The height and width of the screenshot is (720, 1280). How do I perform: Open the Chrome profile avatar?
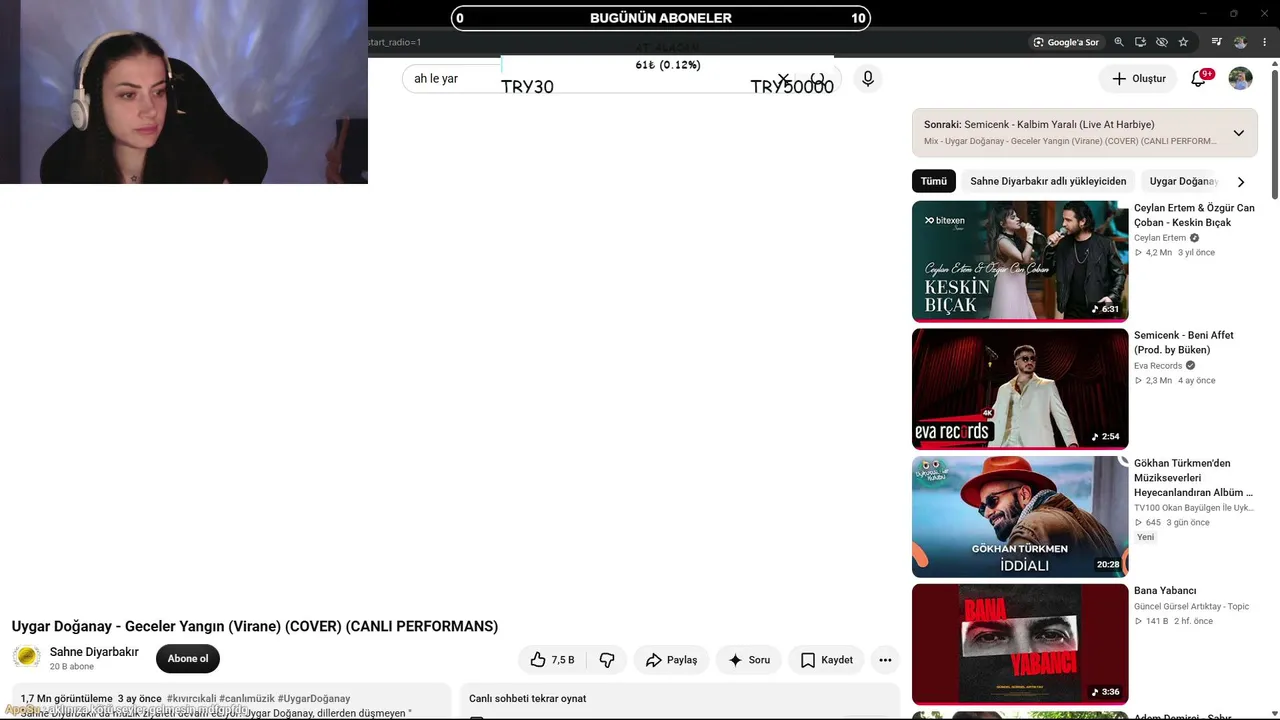point(1241,42)
